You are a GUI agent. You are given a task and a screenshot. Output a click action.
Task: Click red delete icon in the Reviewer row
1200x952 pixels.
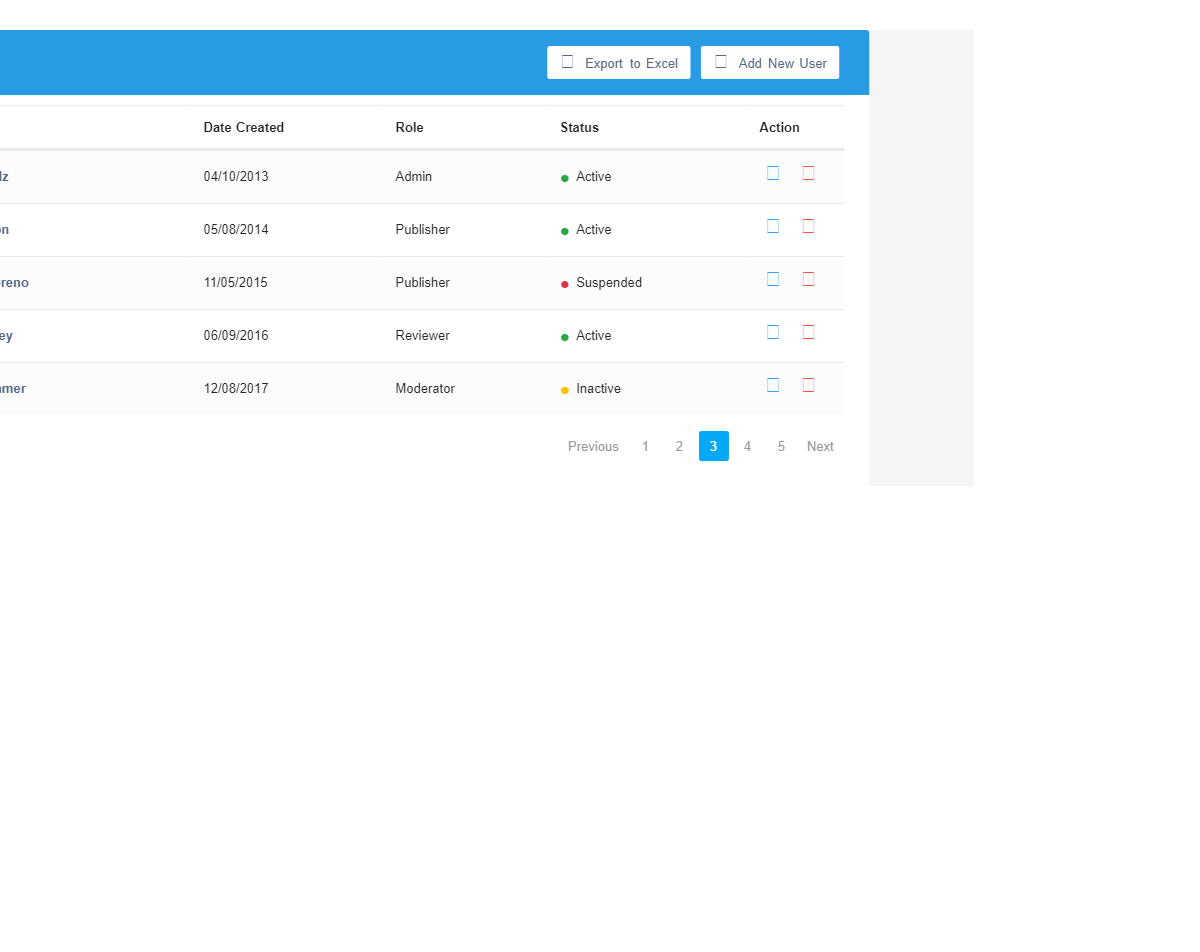(x=808, y=332)
